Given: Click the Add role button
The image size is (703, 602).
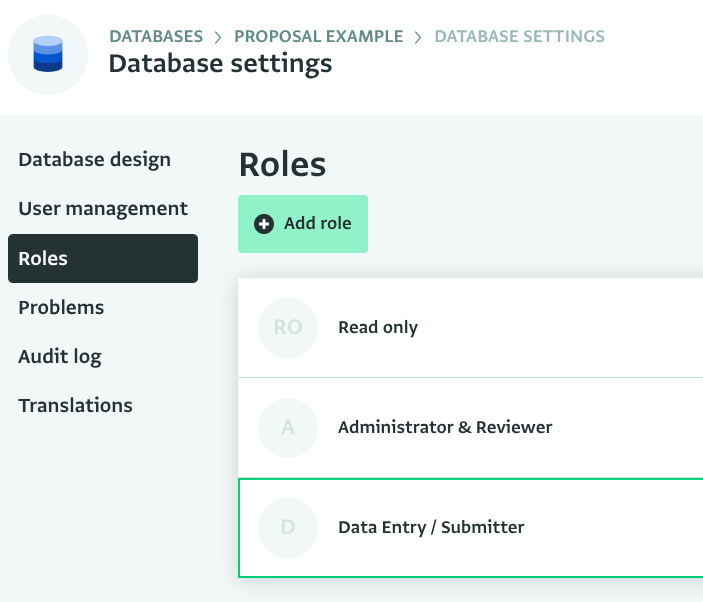Looking at the screenshot, I should [303, 224].
